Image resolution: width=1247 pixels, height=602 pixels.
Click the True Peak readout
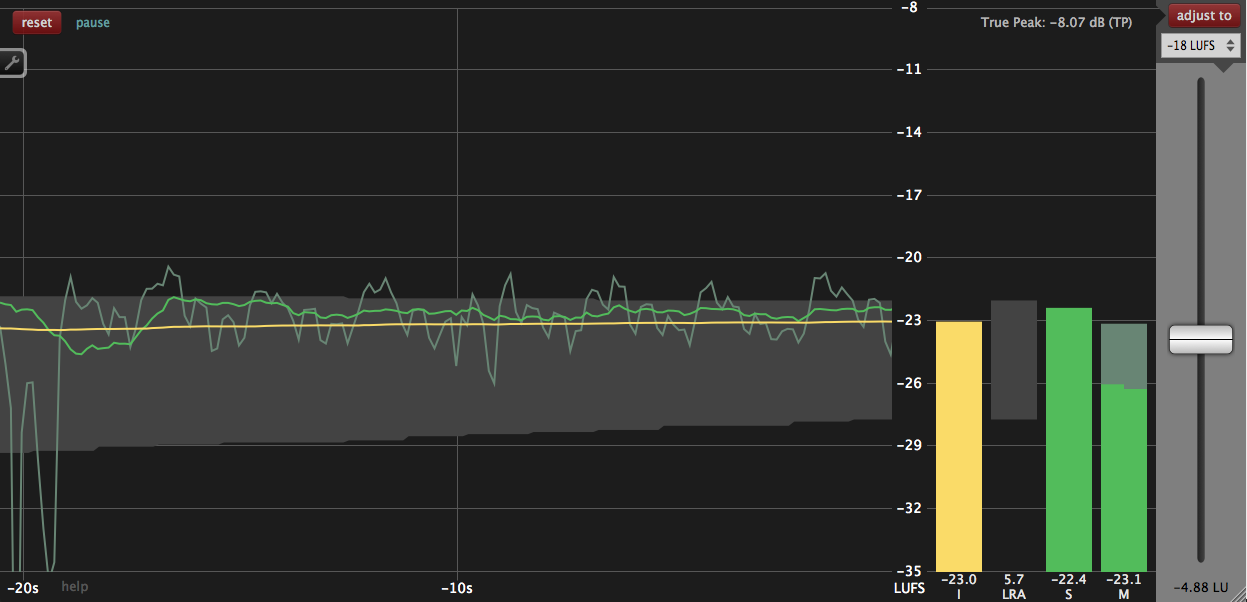click(1056, 21)
